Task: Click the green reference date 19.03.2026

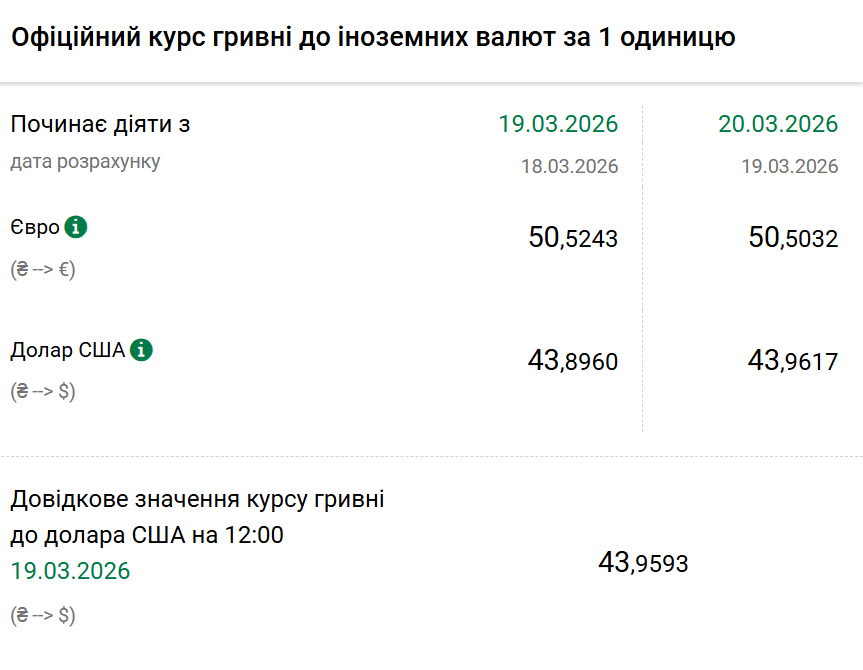Action: 71,571
